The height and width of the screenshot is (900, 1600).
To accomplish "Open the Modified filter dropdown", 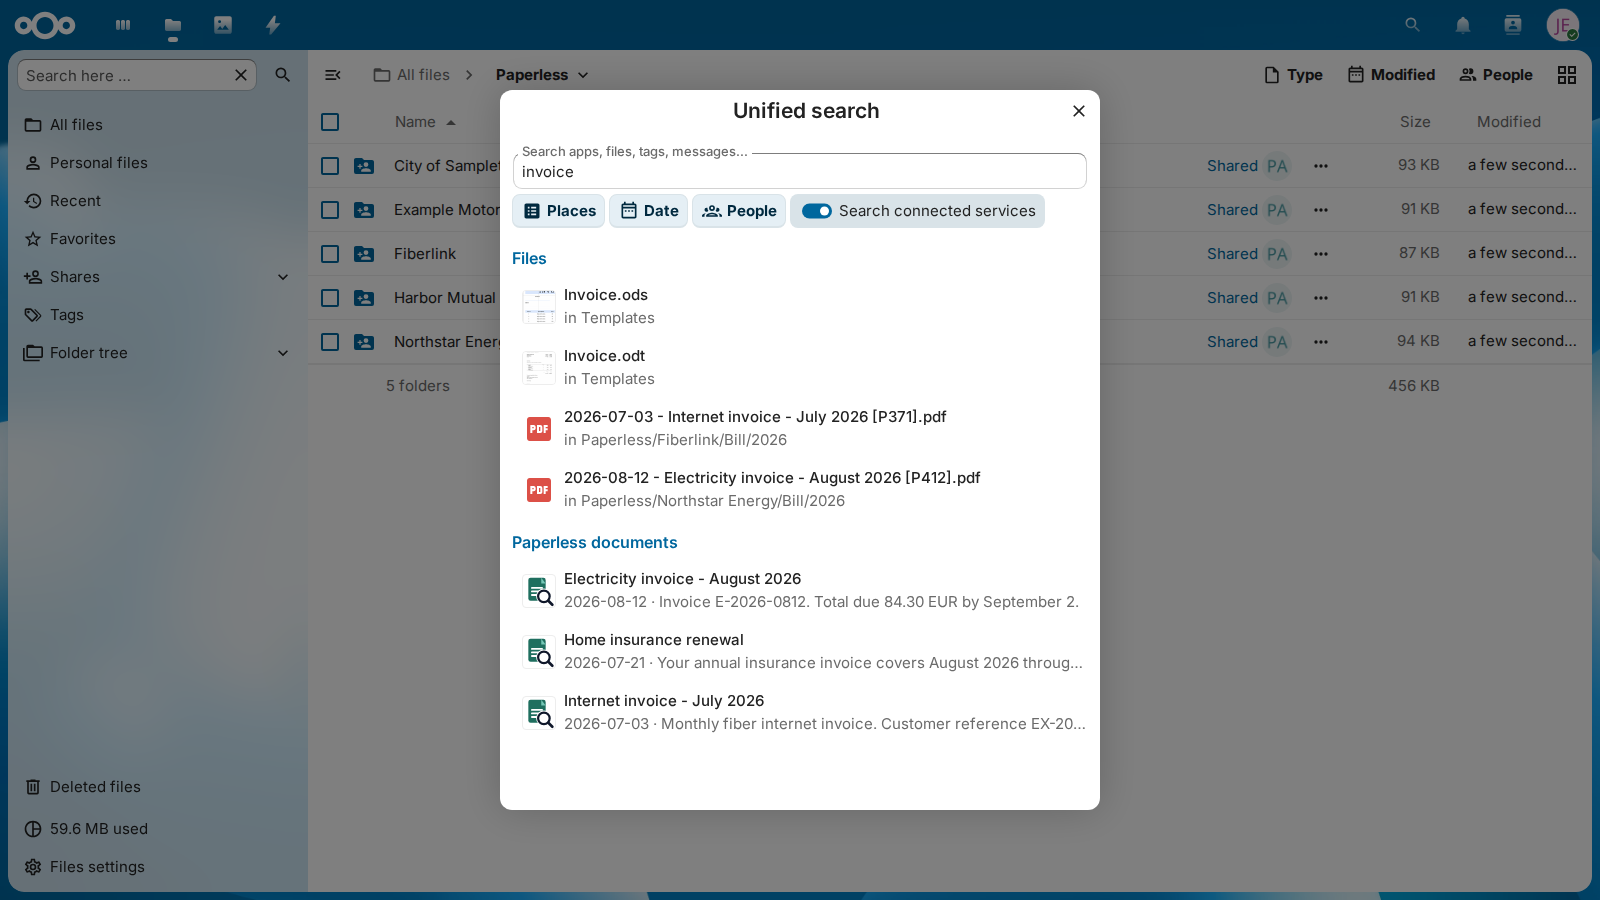I will pos(1391,75).
